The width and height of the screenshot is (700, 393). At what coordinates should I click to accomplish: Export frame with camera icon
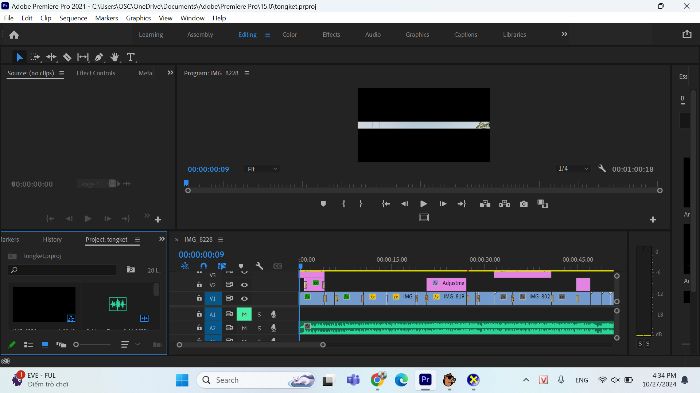pyautogui.click(x=524, y=204)
